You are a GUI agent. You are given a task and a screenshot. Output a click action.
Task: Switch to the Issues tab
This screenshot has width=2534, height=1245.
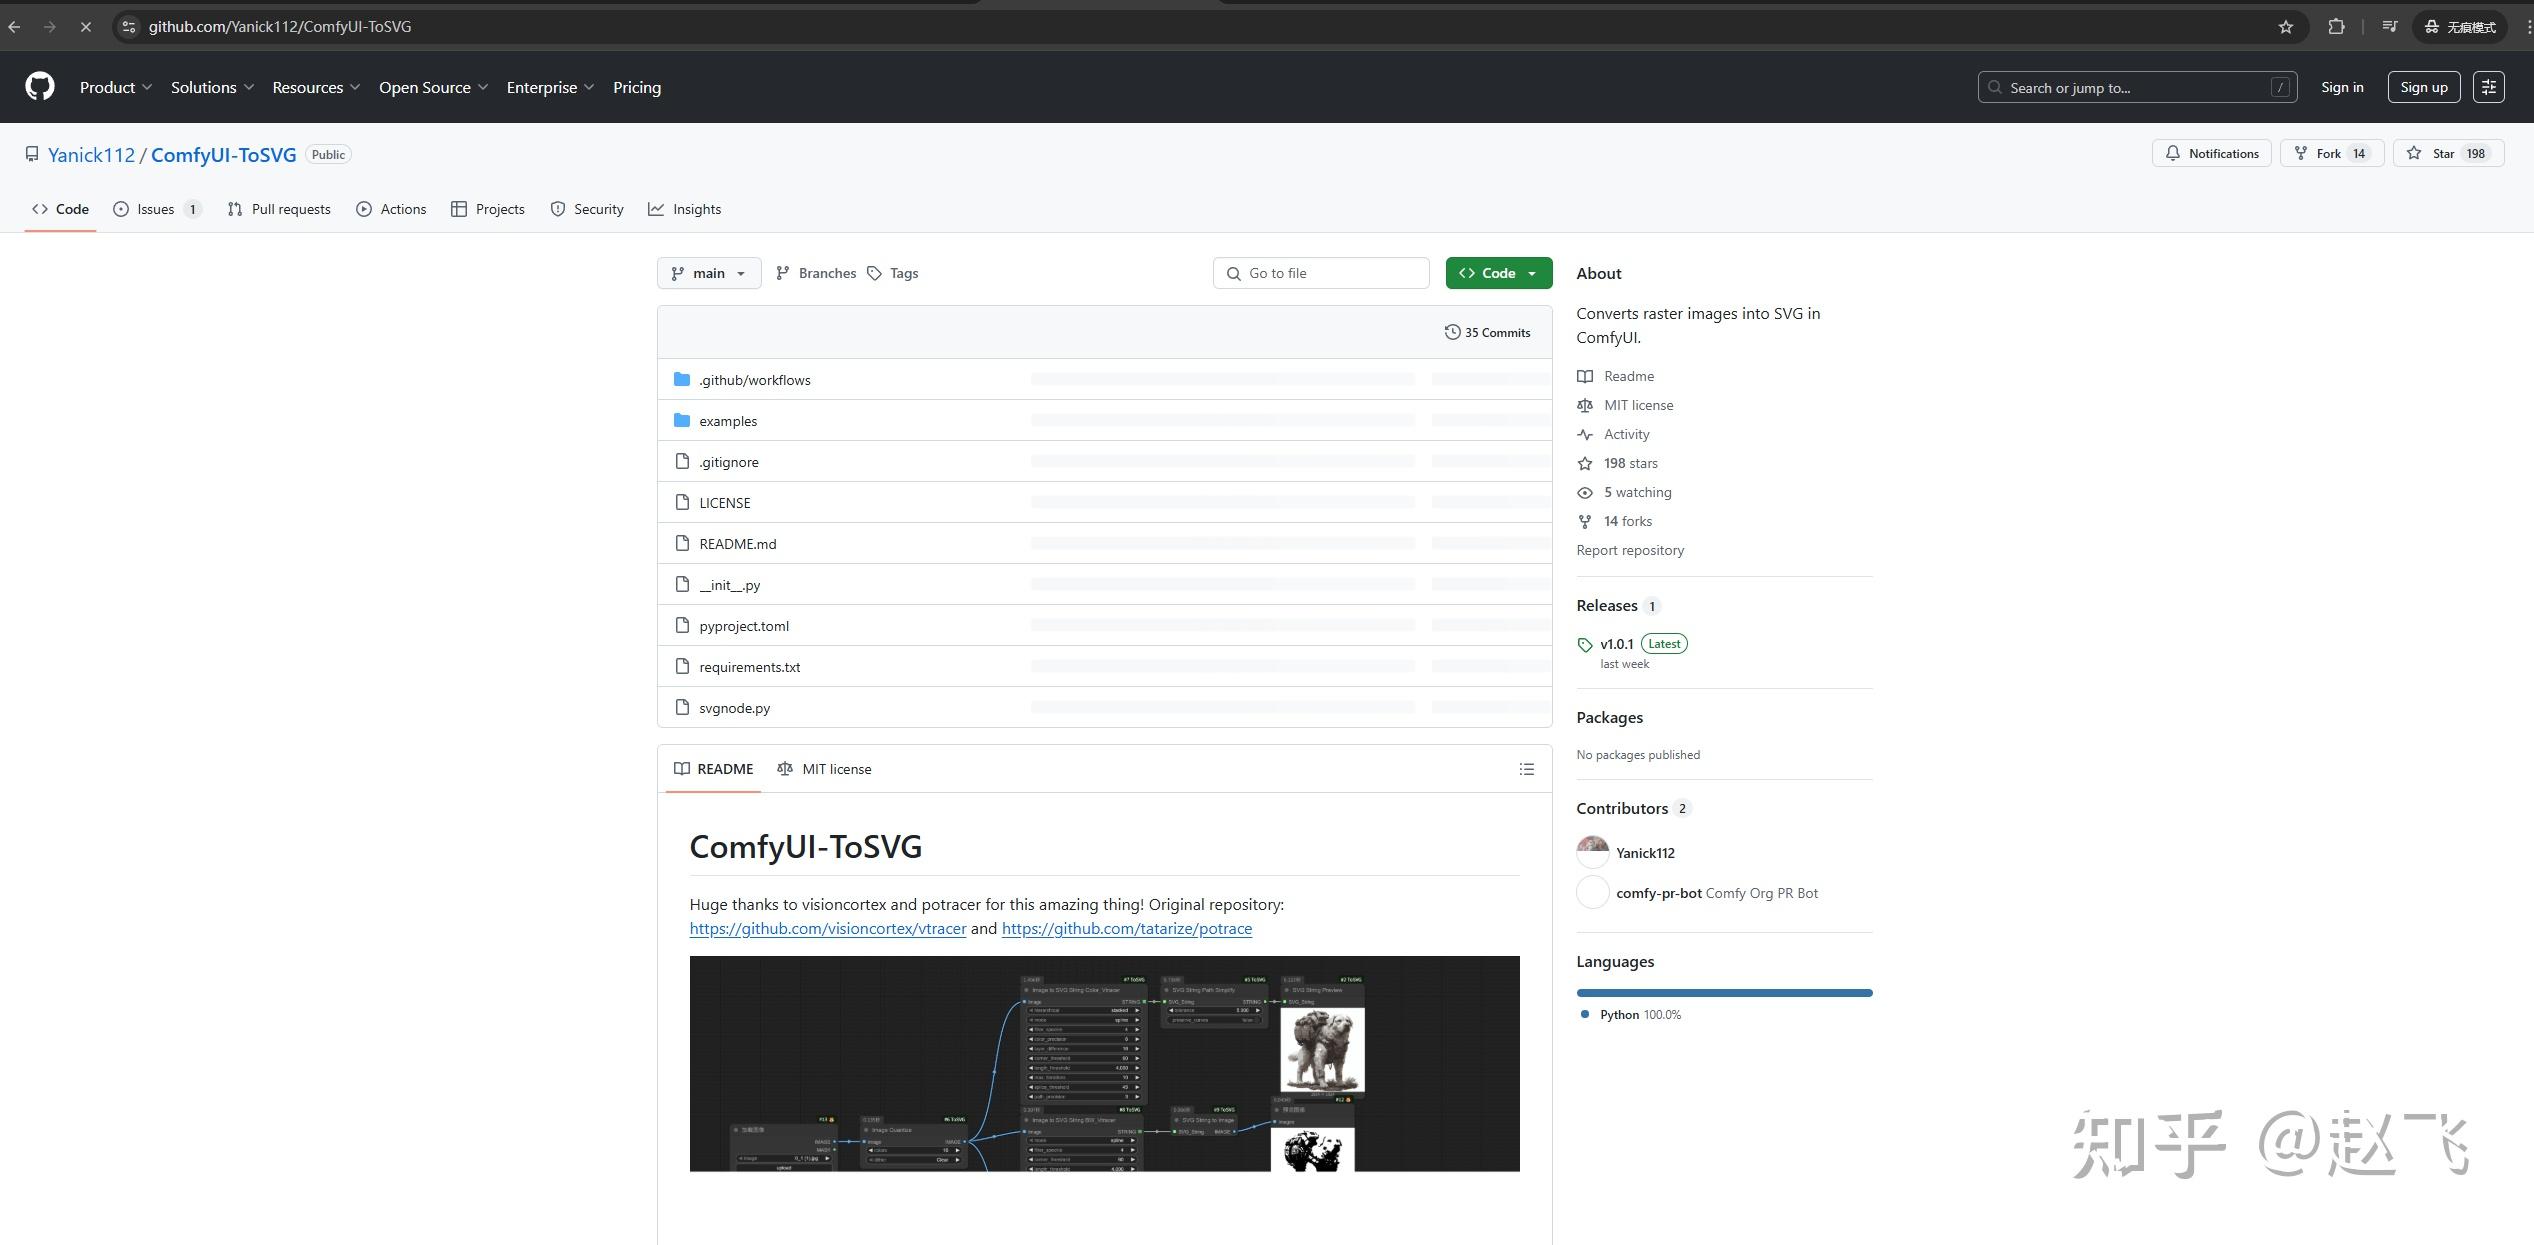(156, 209)
